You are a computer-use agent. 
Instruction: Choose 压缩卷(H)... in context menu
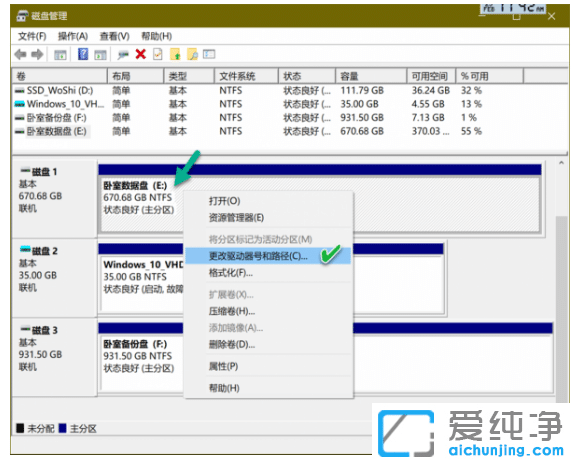268,311
